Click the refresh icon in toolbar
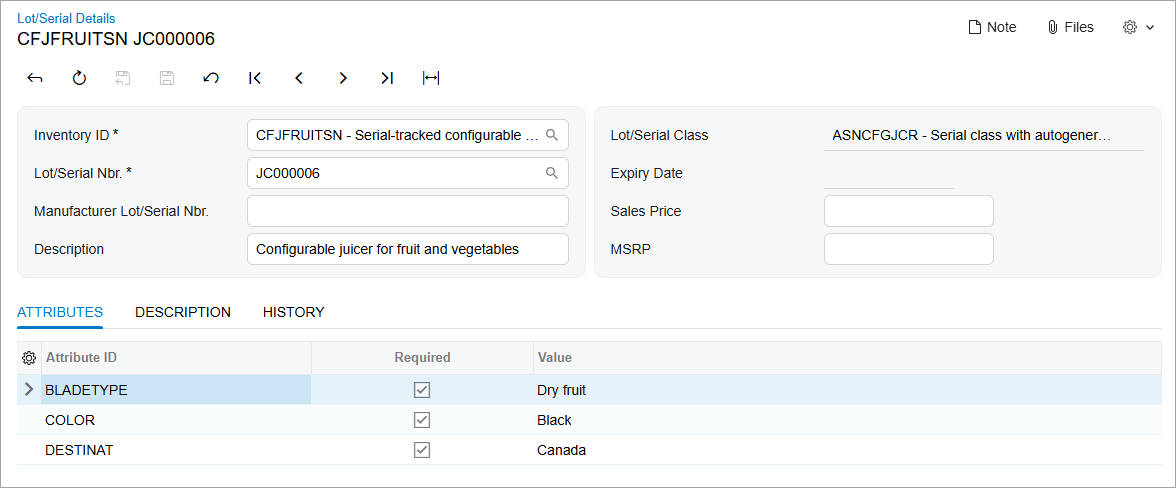 point(79,78)
